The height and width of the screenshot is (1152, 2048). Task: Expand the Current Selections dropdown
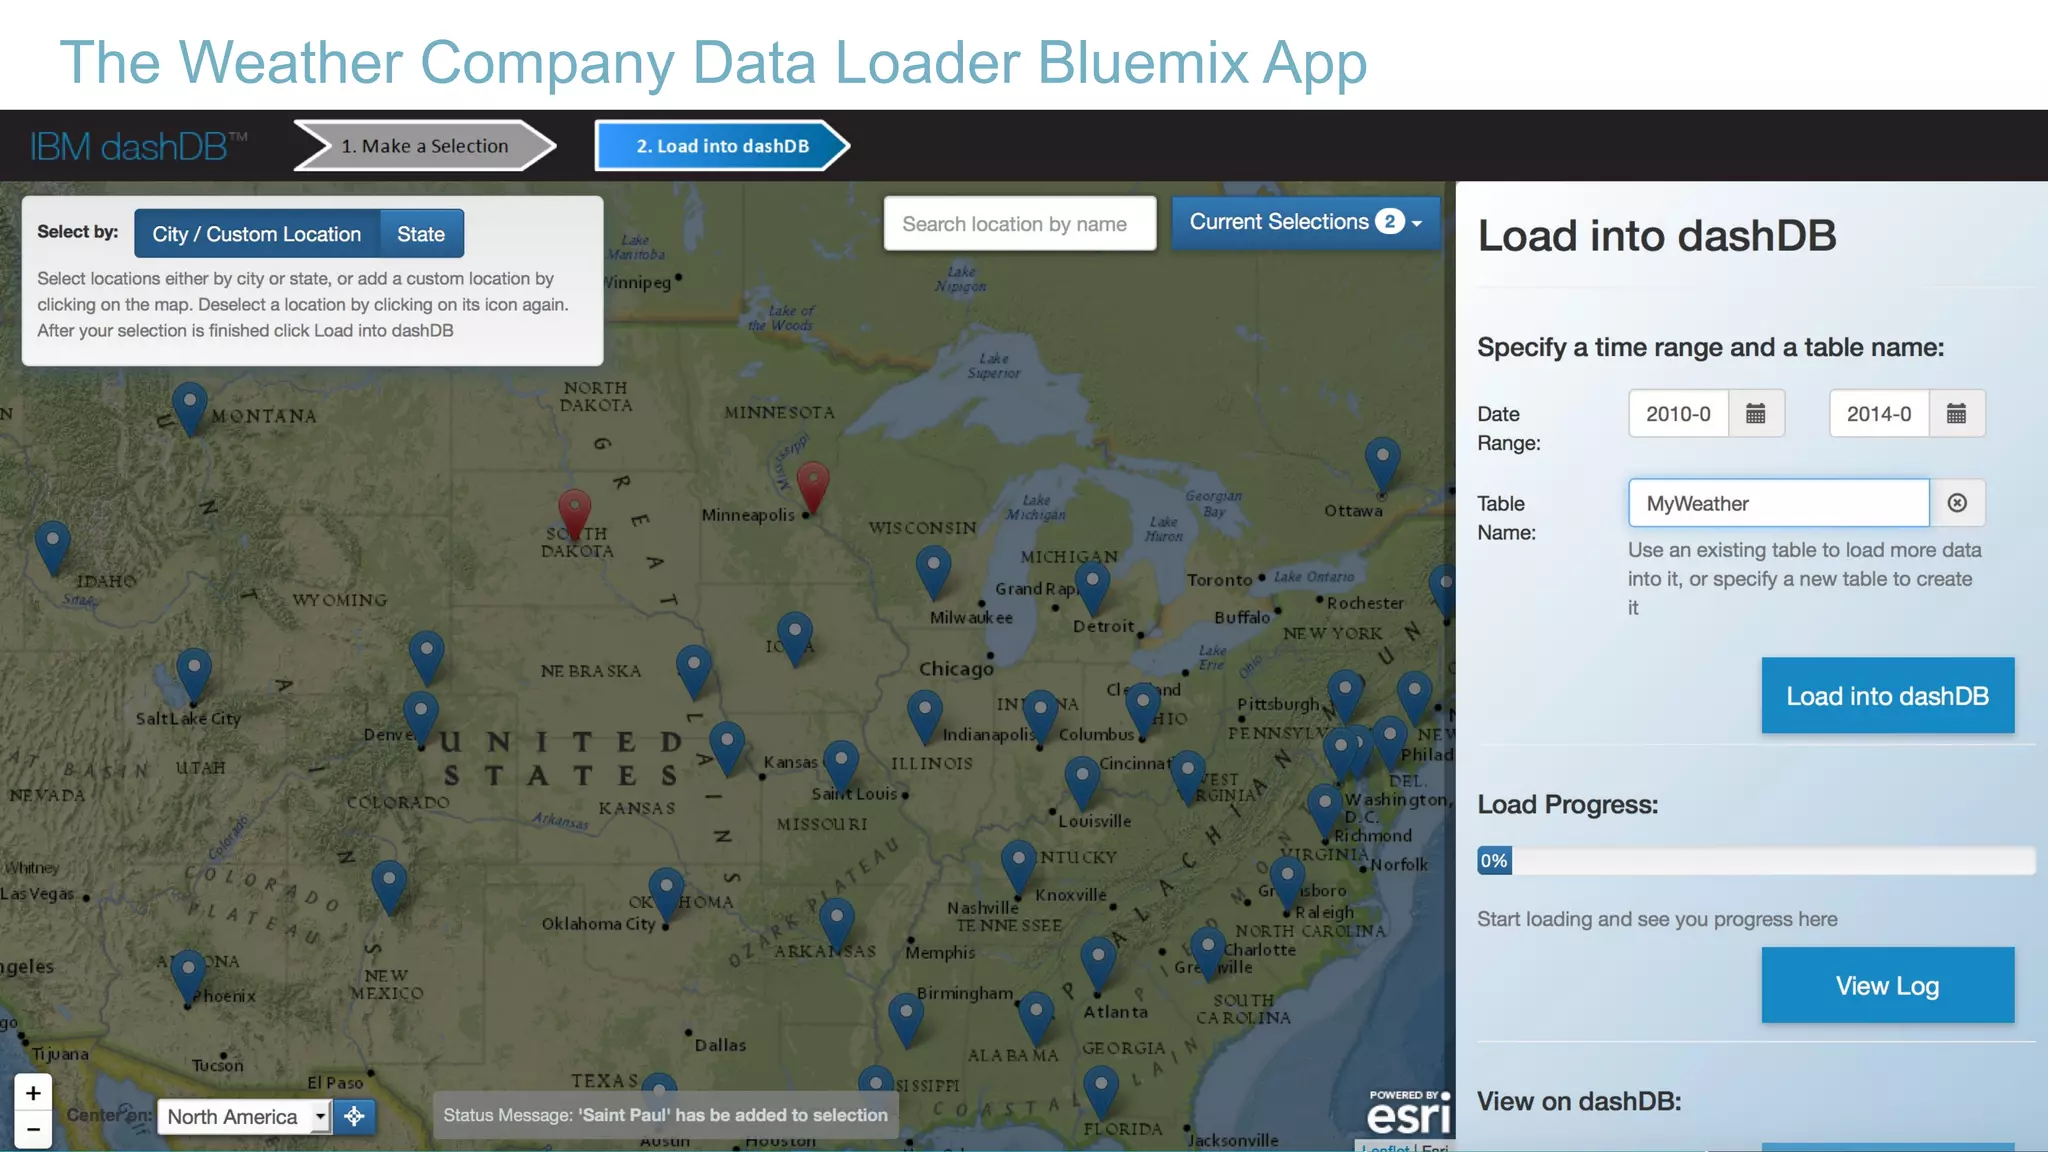[1305, 222]
